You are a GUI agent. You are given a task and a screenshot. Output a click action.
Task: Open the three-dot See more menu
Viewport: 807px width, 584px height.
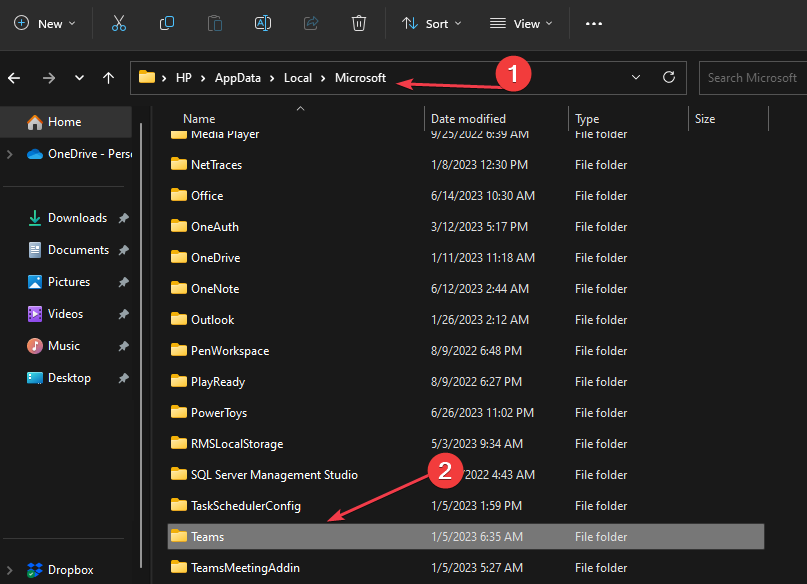(x=594, y=24)
